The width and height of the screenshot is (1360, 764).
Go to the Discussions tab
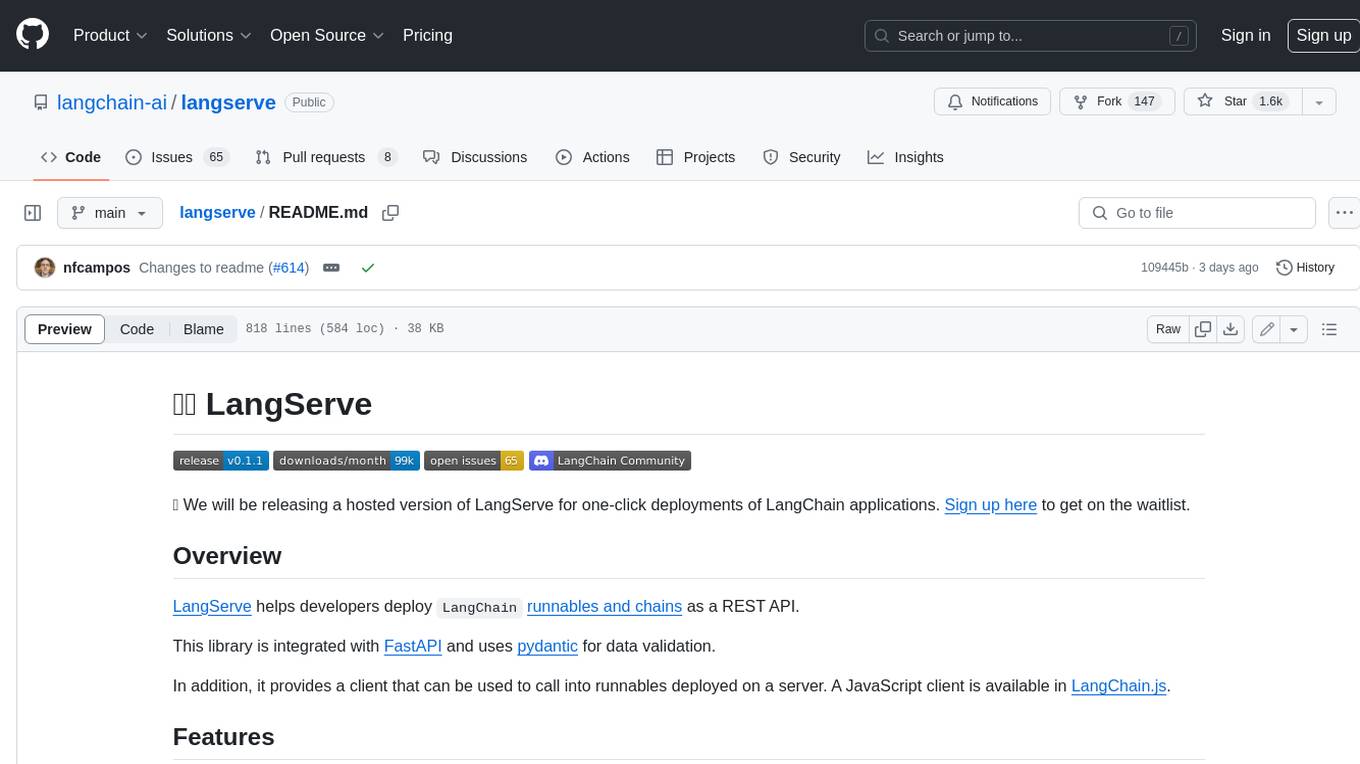[475, 157]
